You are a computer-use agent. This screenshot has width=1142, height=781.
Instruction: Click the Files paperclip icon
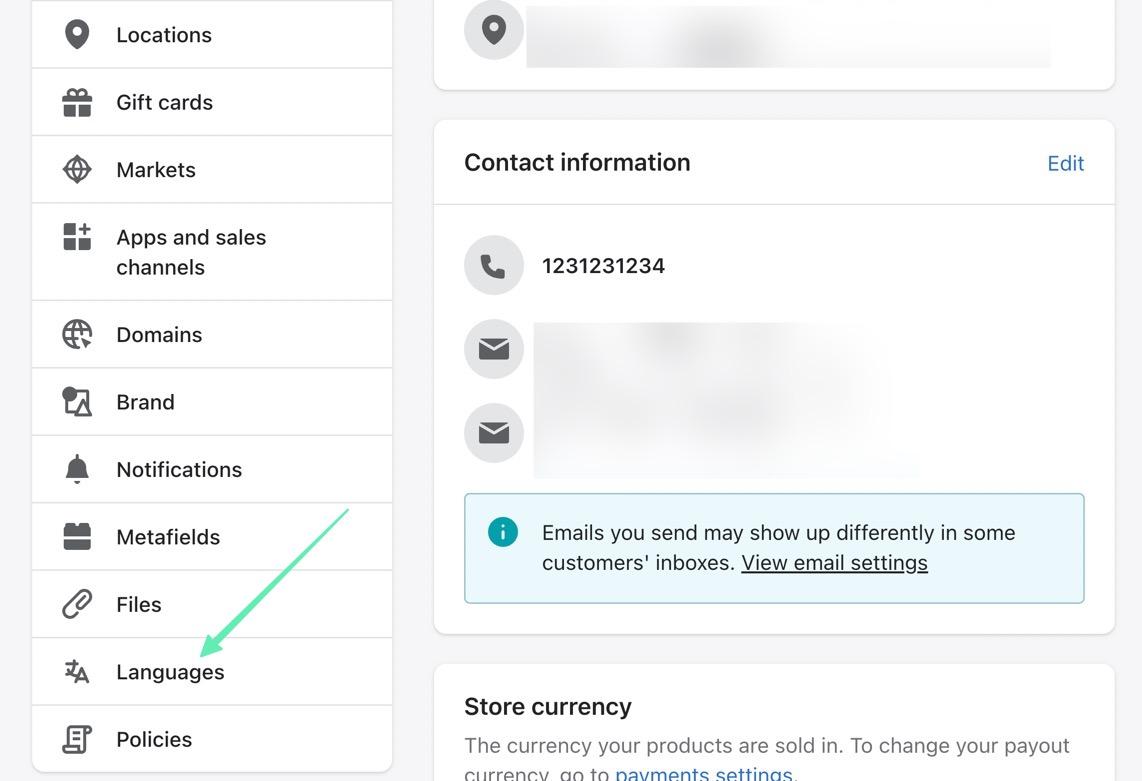pos(77,604)
